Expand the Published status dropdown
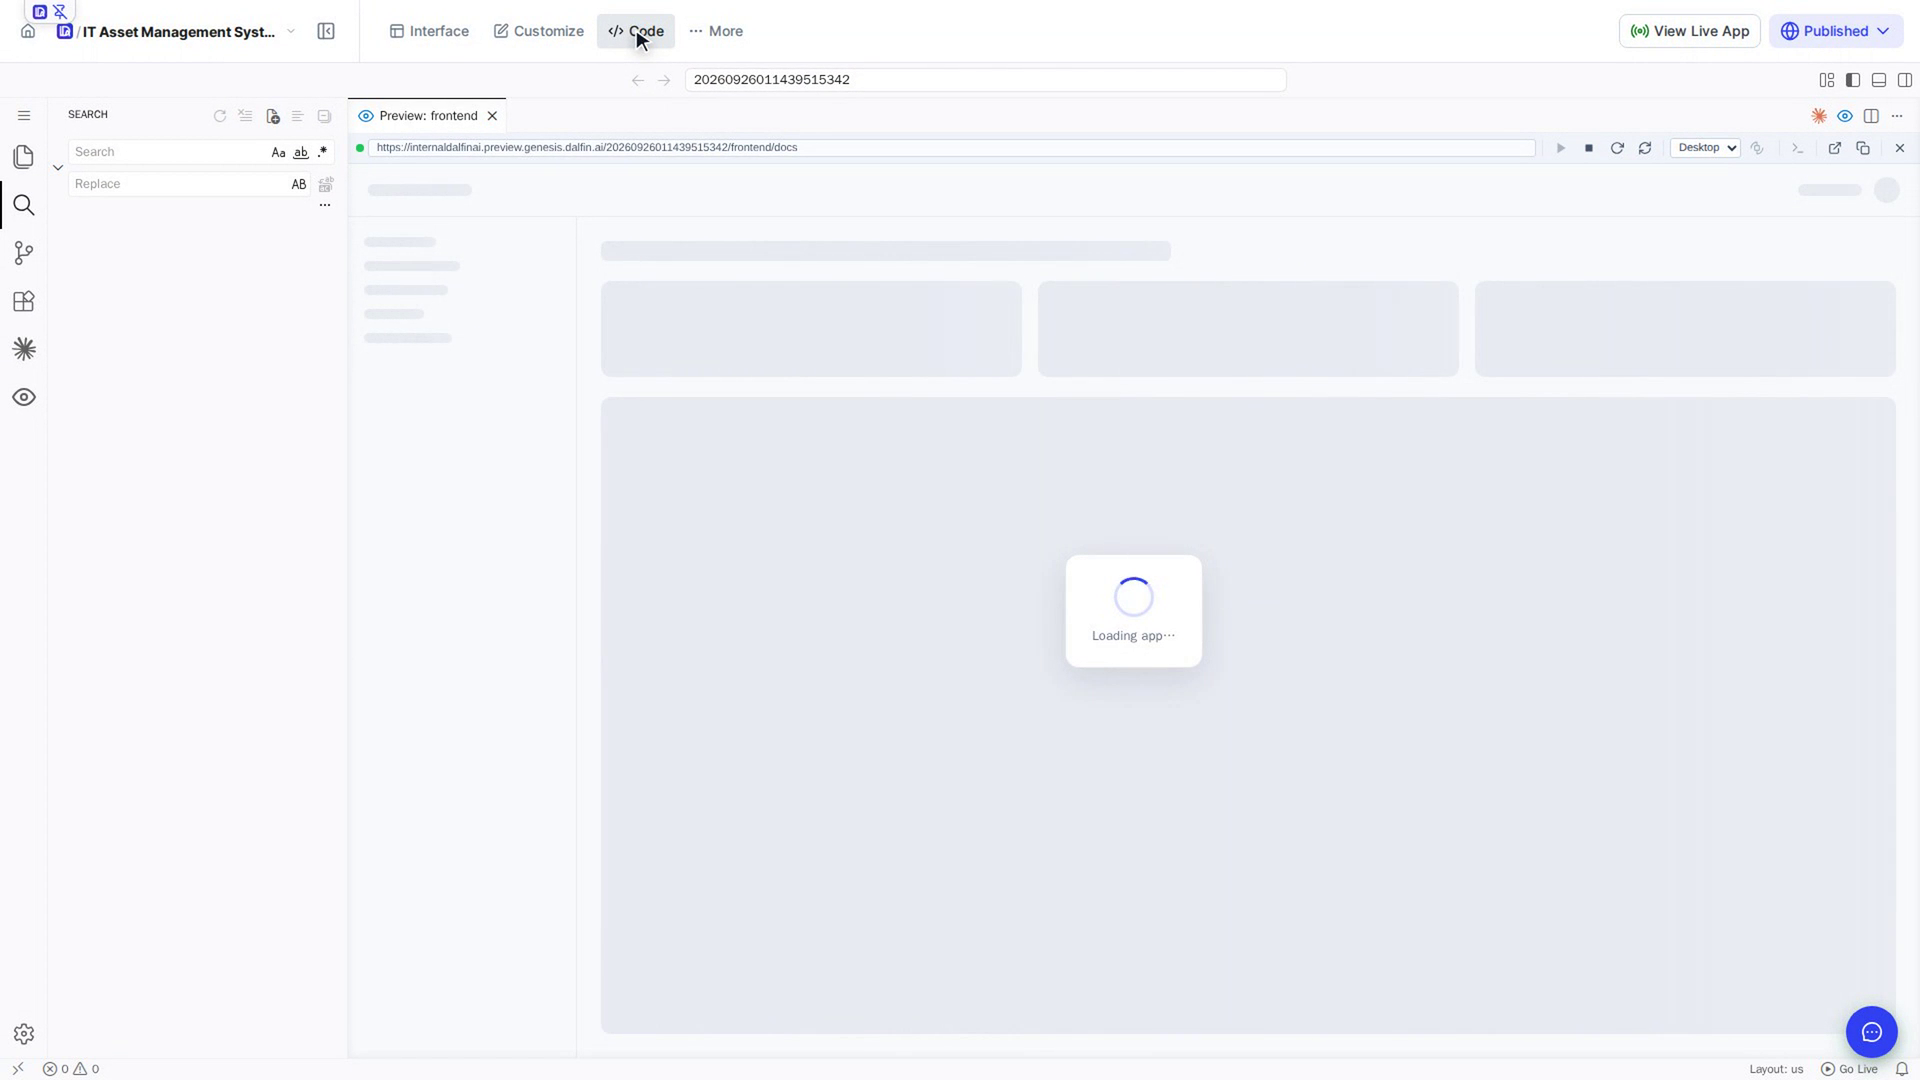Image resolution: width=1920 pixels, height=1080 pixels. pyautogui.click(x=1836, y=31)
